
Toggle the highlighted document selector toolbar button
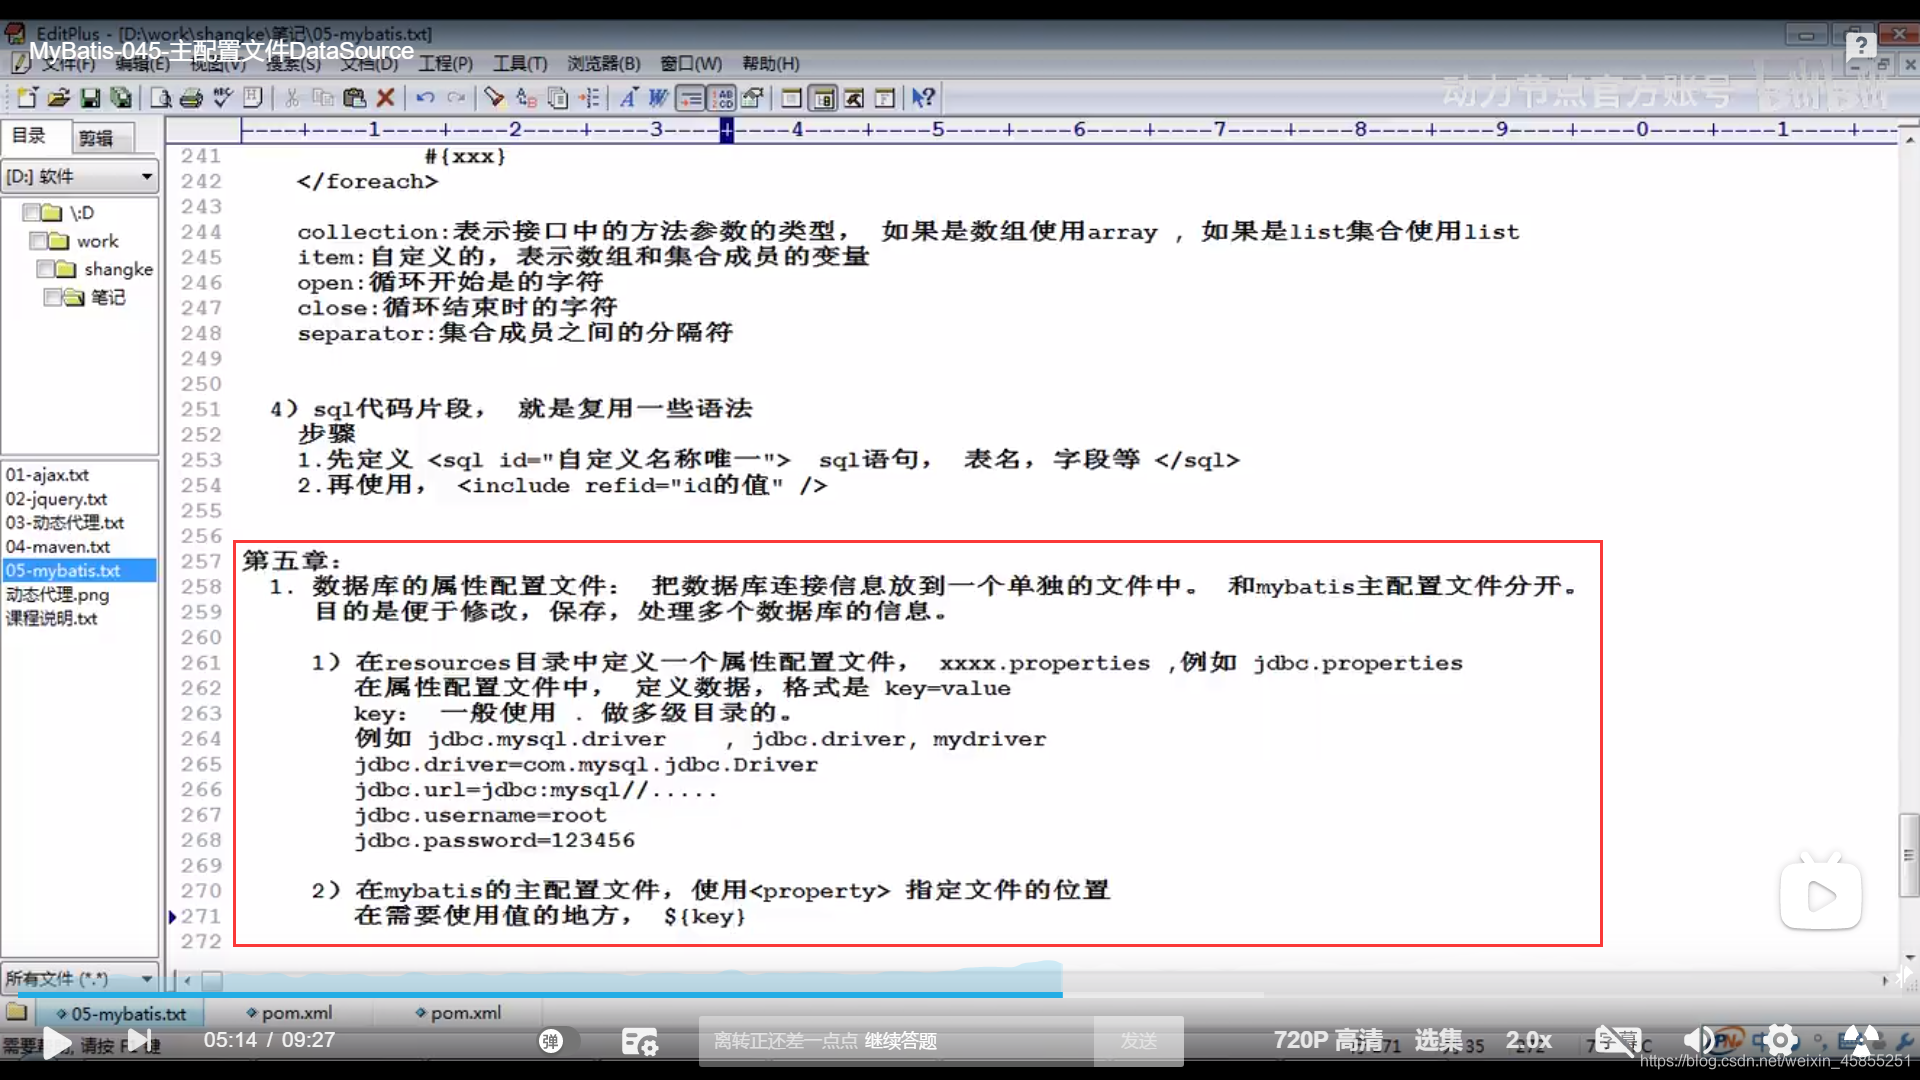823,97
